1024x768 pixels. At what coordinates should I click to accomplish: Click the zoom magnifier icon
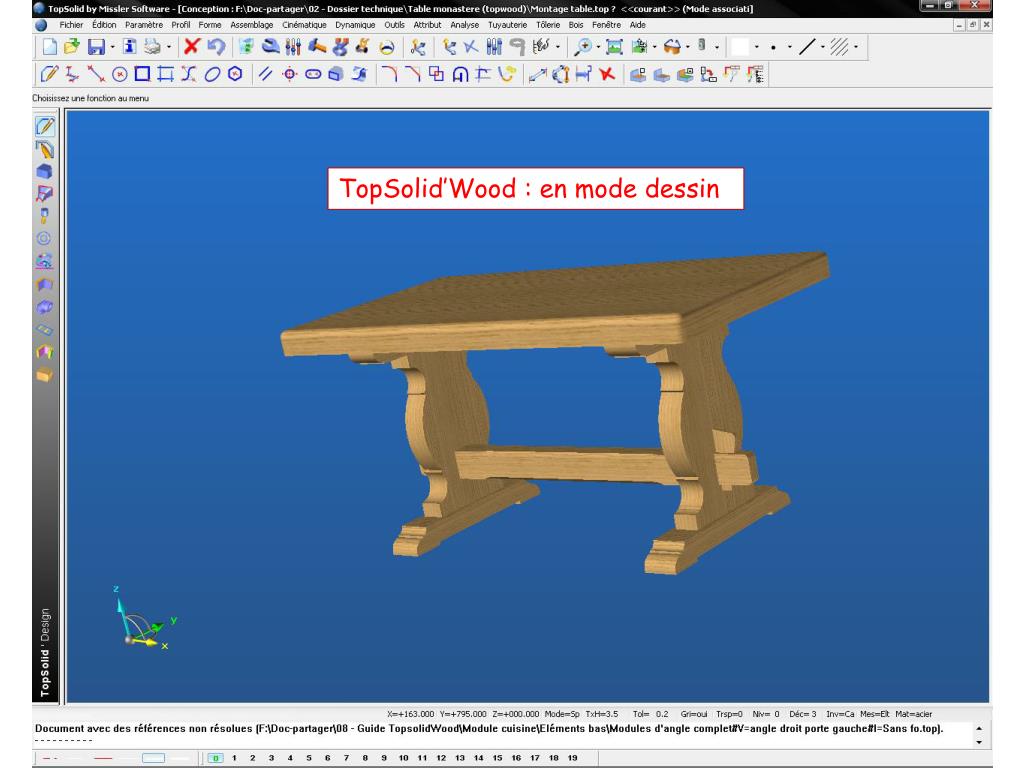(x=581, y=47)
